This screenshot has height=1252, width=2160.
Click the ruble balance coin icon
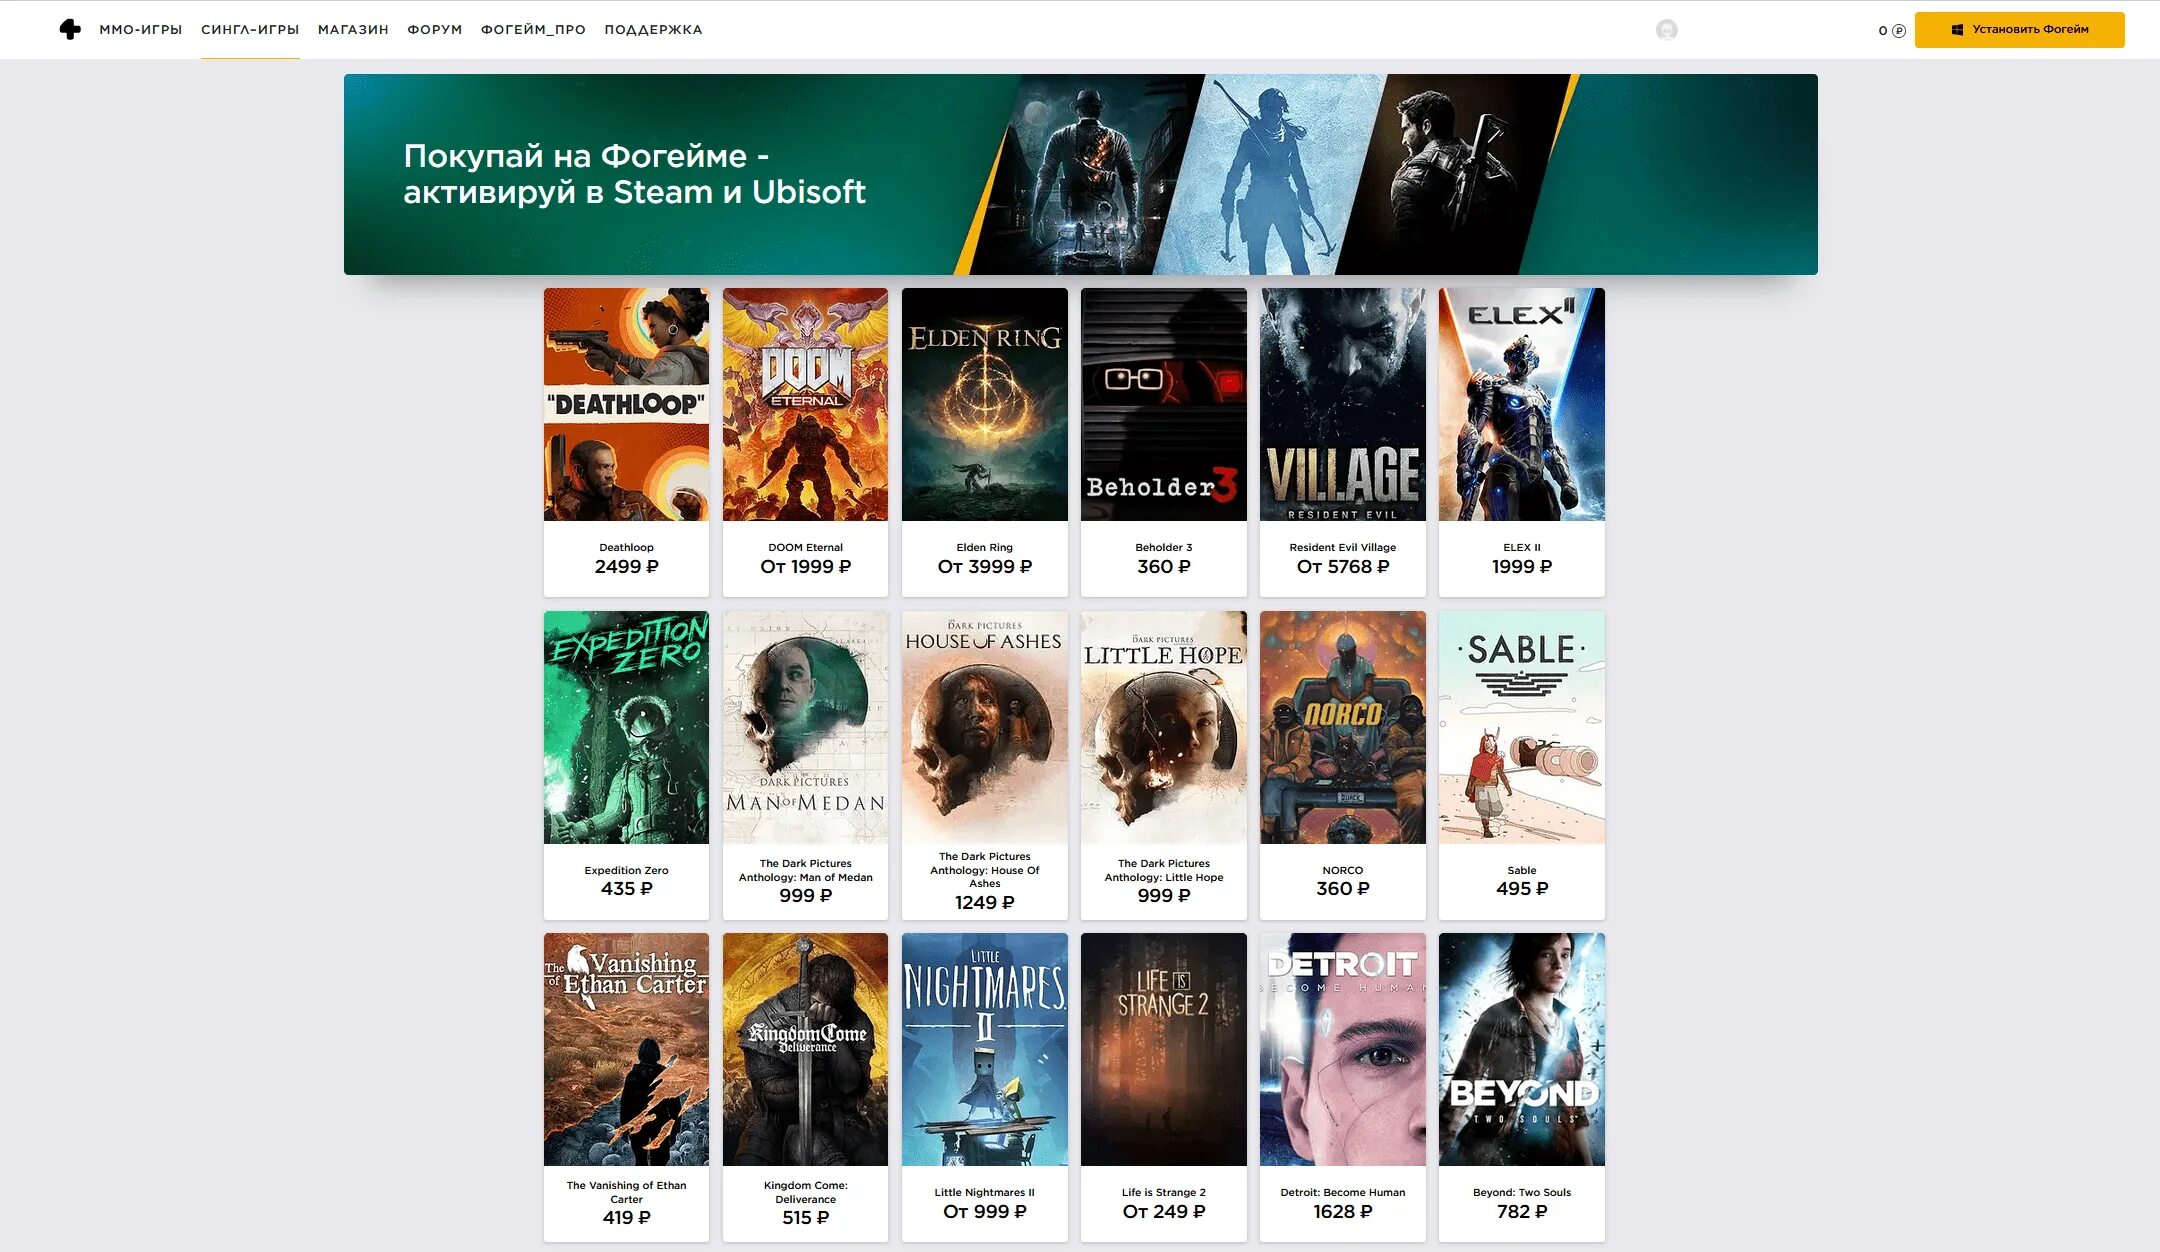click(1898, 31)
